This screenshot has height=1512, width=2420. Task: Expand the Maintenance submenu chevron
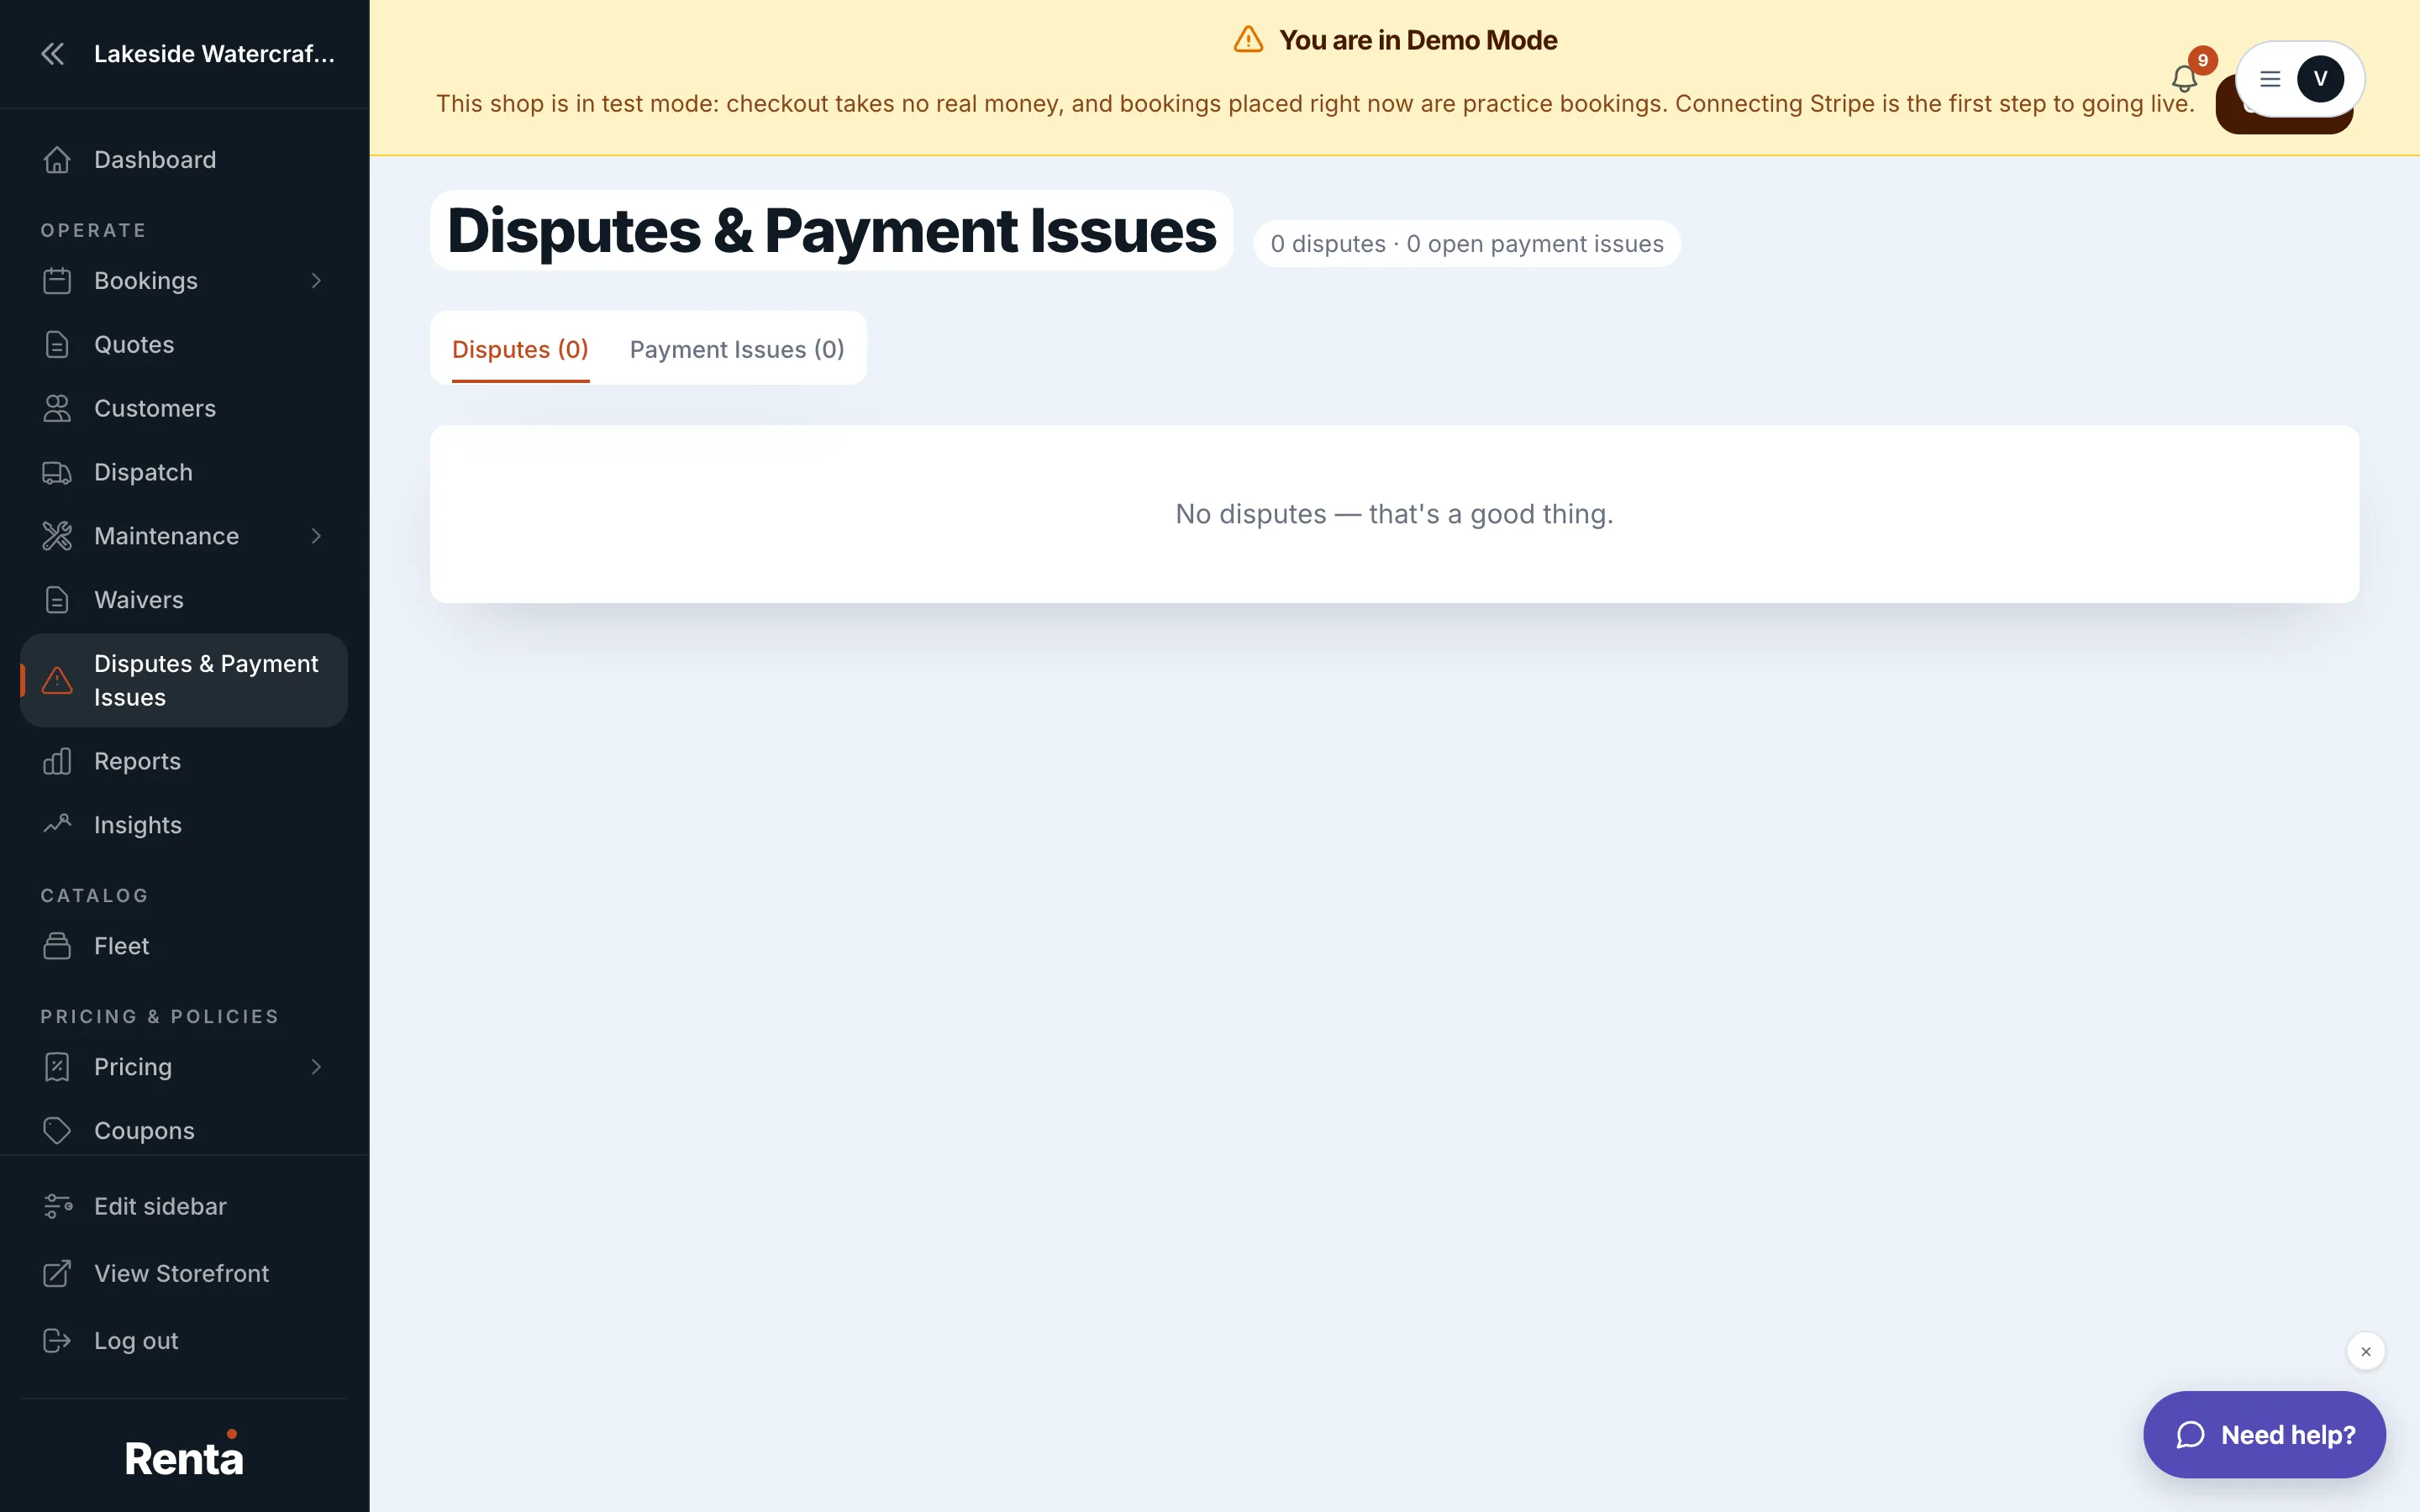coord(316,537)
